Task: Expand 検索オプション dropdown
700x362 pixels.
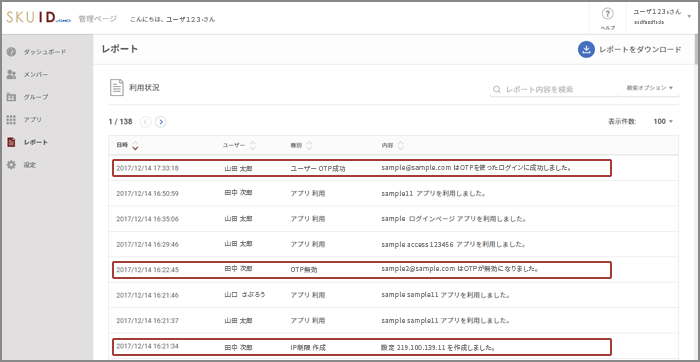Action: (x=650, y=88)
